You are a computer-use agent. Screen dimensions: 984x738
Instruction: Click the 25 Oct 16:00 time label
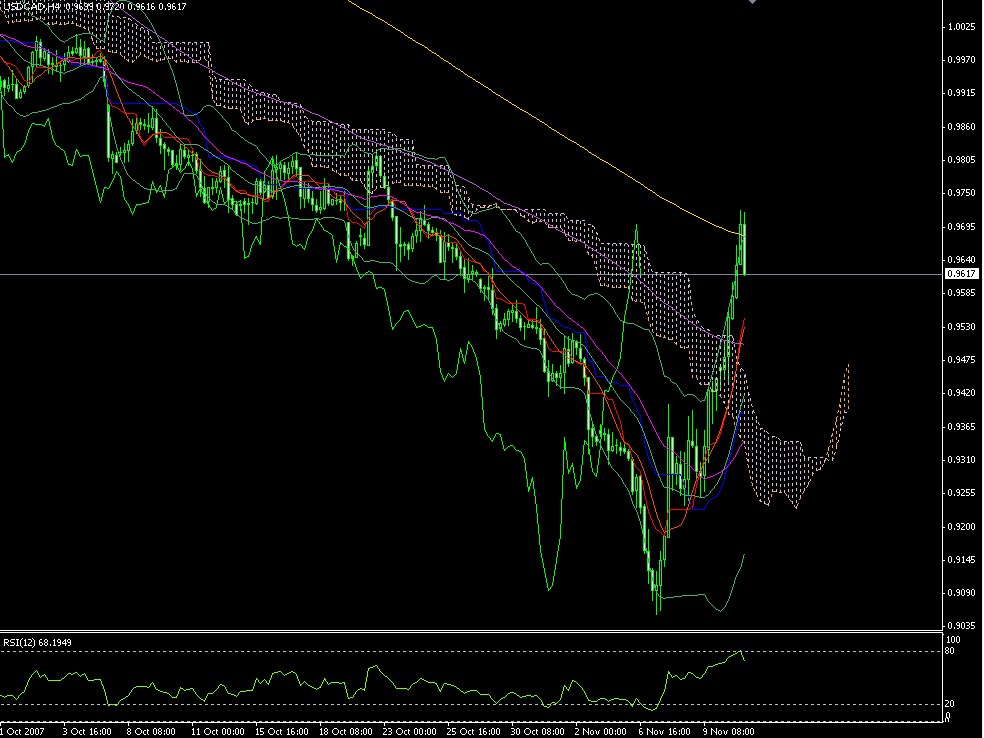474,732
